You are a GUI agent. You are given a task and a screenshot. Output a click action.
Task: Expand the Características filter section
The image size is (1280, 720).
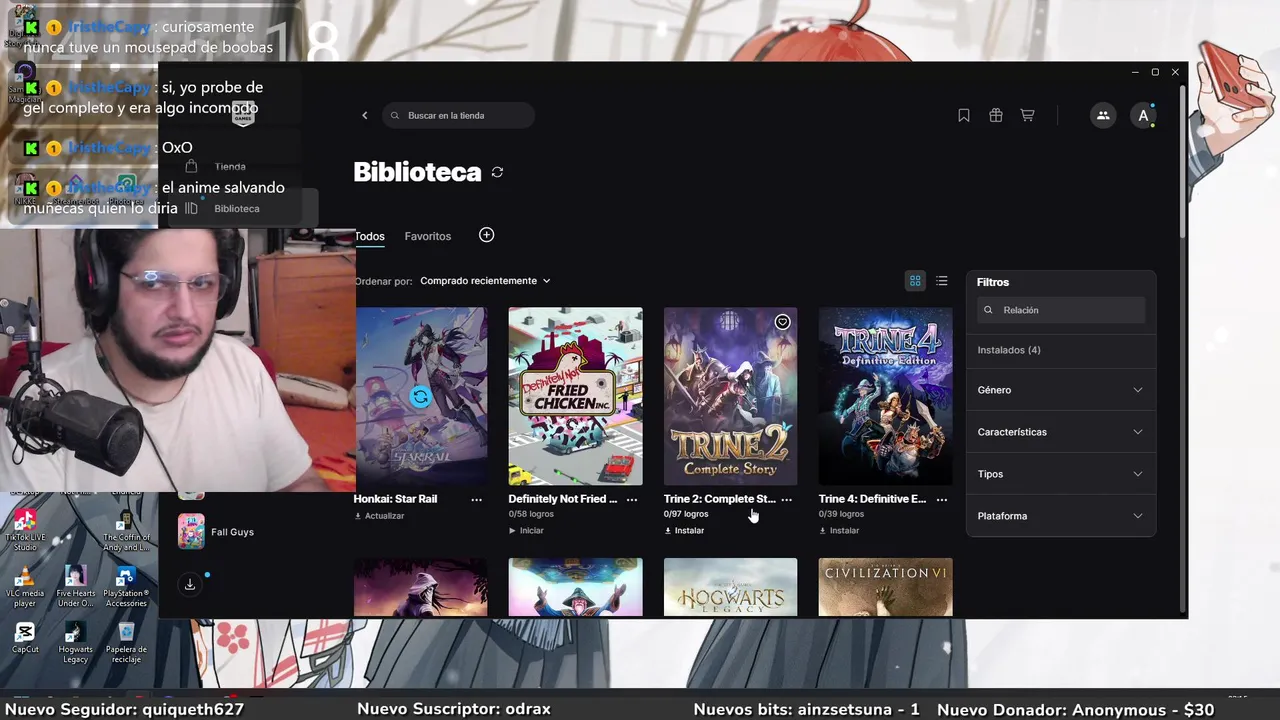(1060, 432)
